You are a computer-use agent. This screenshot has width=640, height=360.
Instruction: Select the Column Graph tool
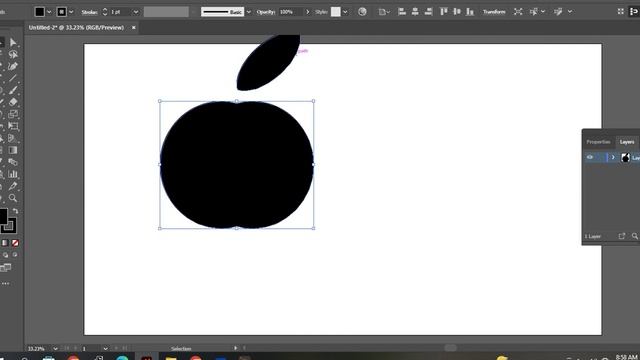point(13,174)
